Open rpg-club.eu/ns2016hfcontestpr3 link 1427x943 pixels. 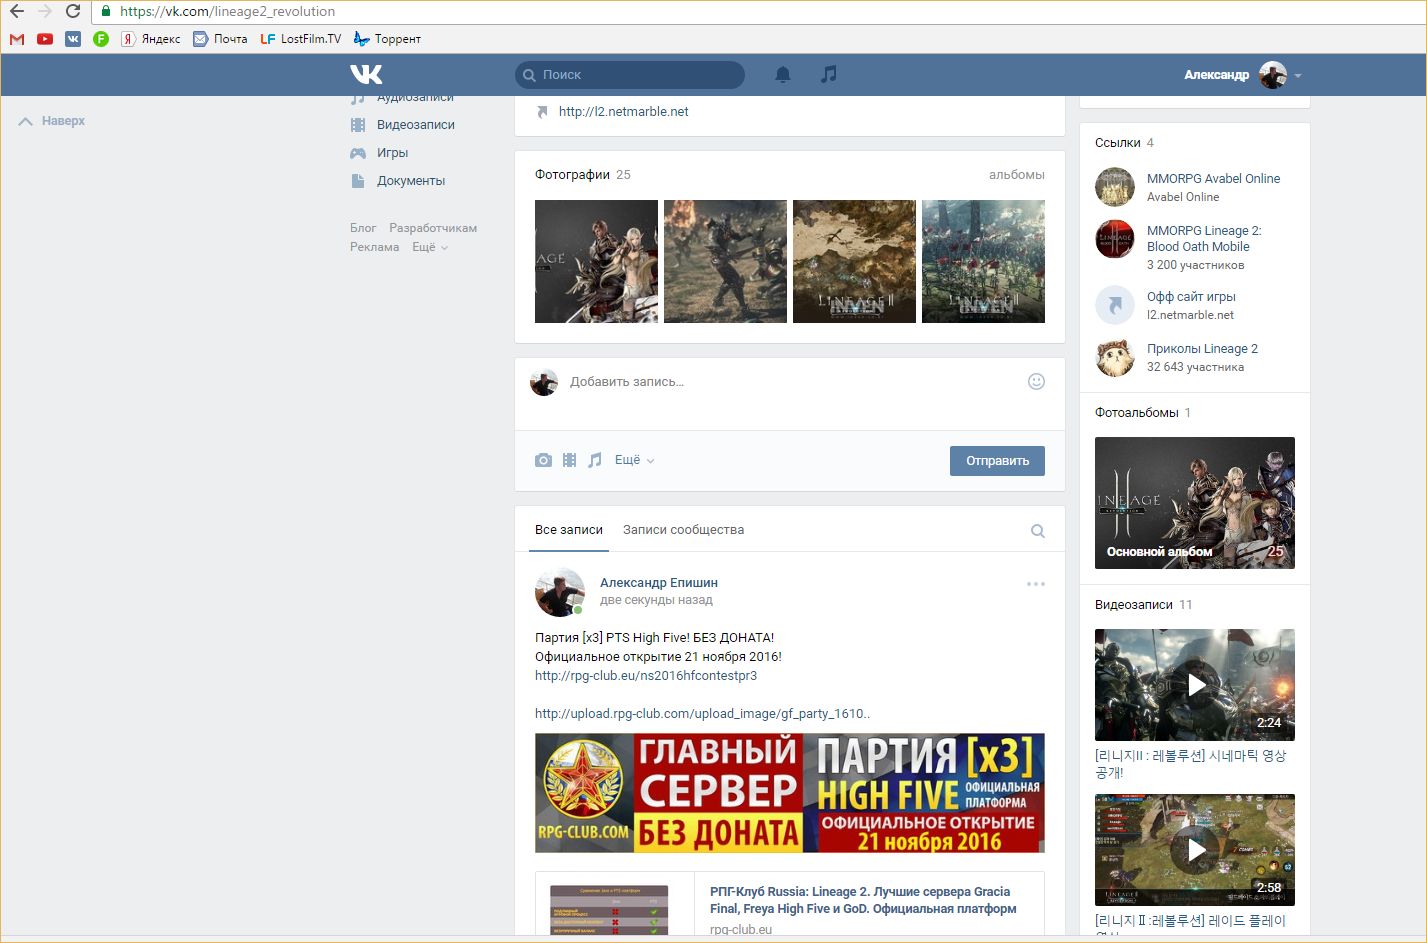click(x=646, y=676)
